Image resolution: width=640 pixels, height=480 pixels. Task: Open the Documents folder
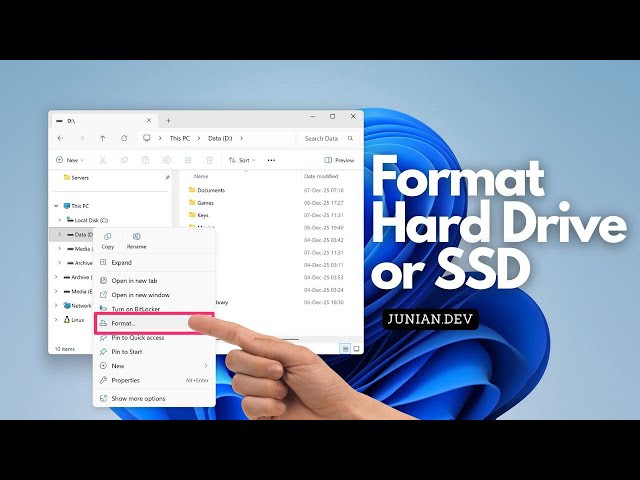tap(207, 190)
